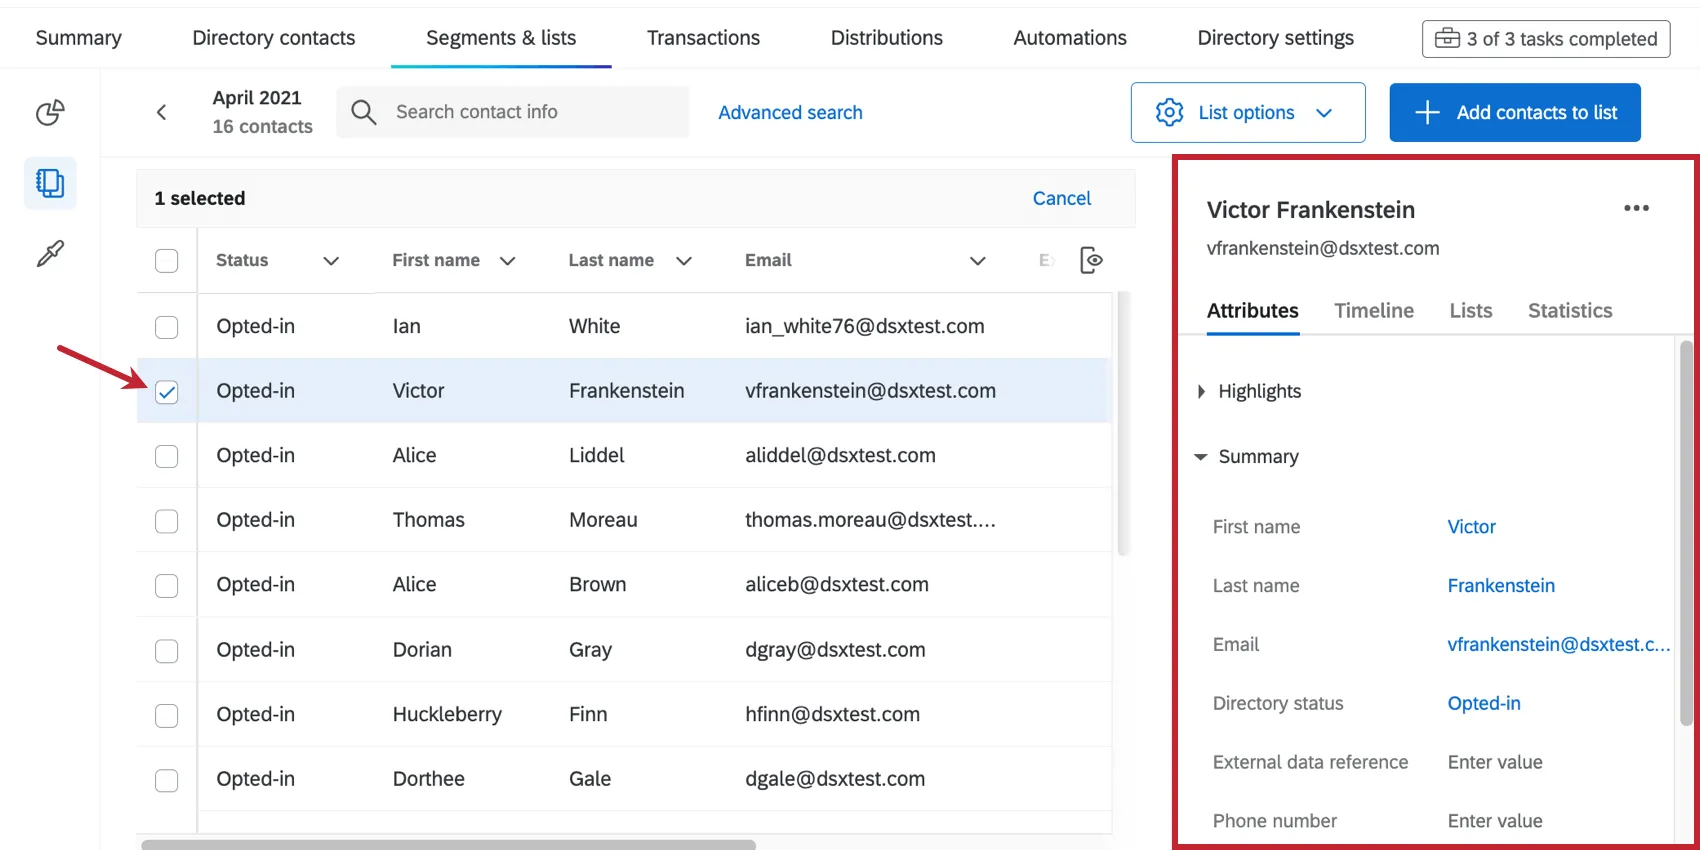The image size is (1700, 850).
Task: Open the segments chart icon in sidebar
Action: point(50,112)
